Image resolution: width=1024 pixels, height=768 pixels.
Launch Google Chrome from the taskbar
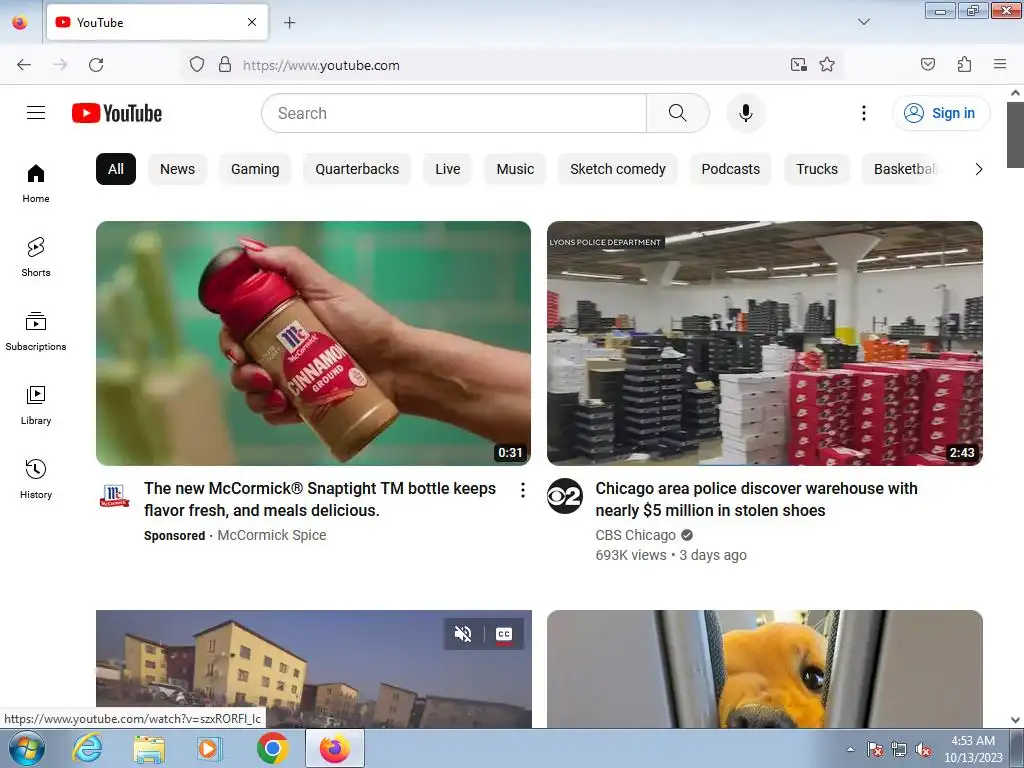[x=272, y=748]
